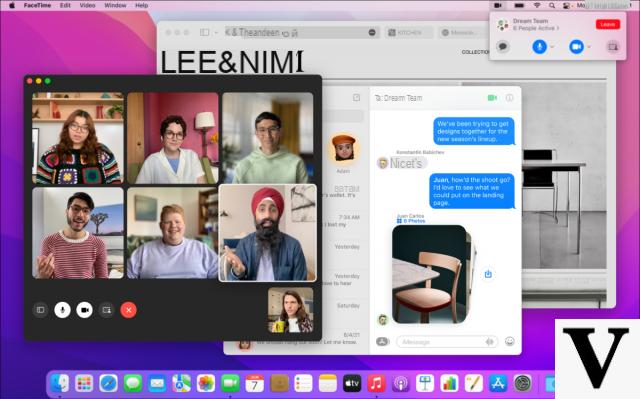The image size is (640, 399).
Task: Click the Leave button in Dream Team panel
Action: (608, 24)
